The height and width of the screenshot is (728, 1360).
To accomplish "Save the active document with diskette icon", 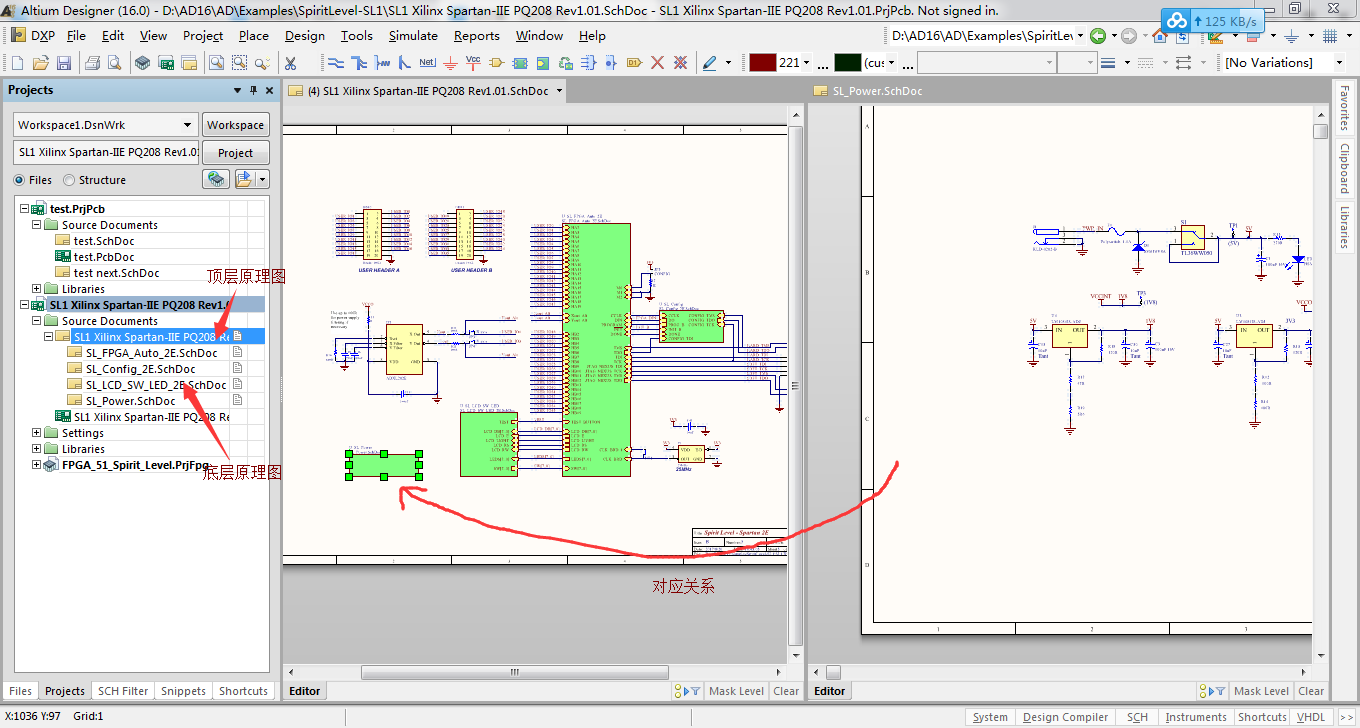I will click(63, 63).
